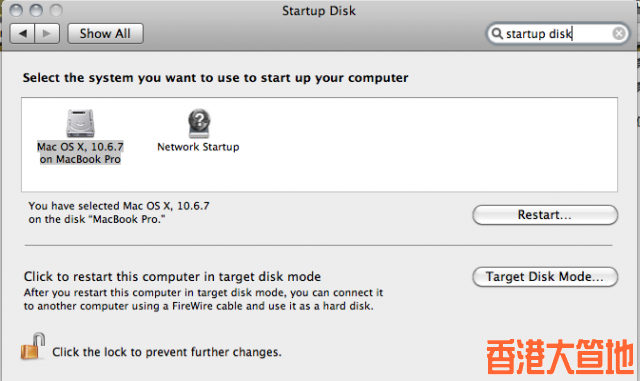Click inside the startup disk search field
This screenshot has width=640, height=381.
[x=557, y=33]
